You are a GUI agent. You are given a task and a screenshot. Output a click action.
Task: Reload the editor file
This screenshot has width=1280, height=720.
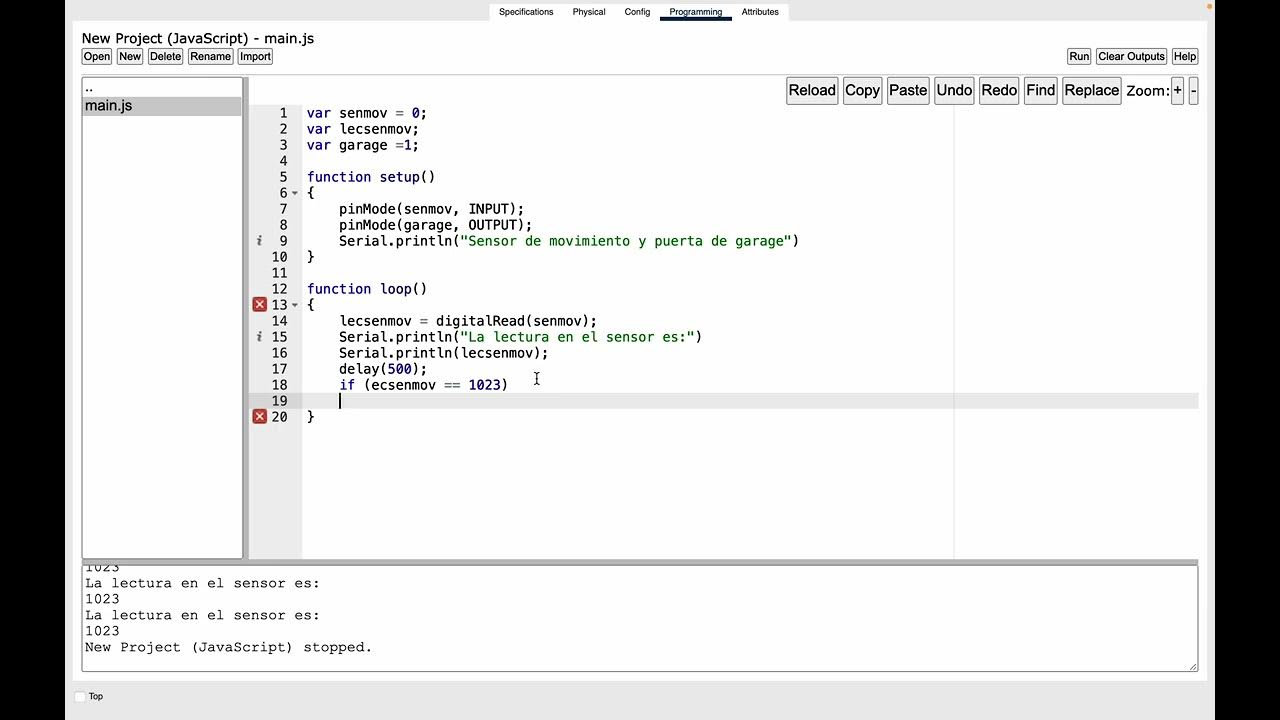(x=812, y=90)
